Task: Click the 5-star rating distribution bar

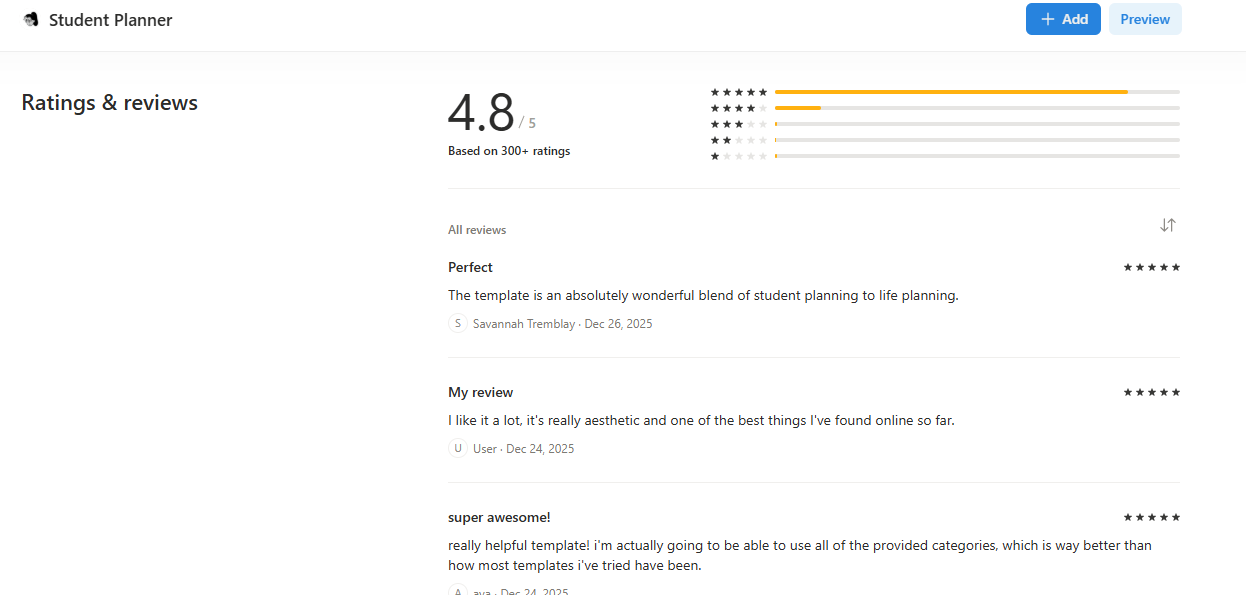Action: pos(977,92)
